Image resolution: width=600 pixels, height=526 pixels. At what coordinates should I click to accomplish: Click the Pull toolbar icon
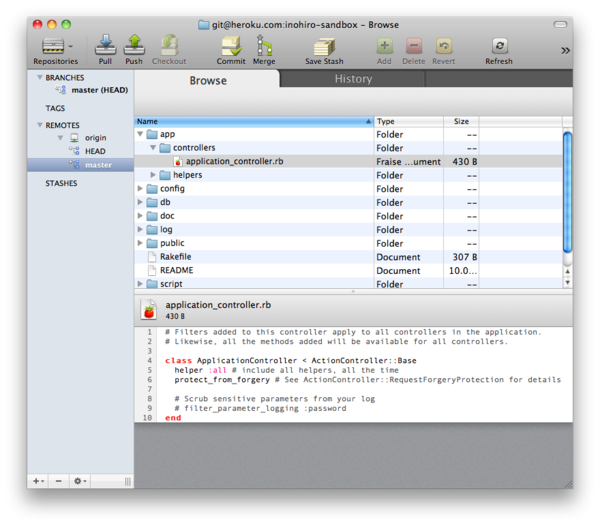tap(106, 45)
